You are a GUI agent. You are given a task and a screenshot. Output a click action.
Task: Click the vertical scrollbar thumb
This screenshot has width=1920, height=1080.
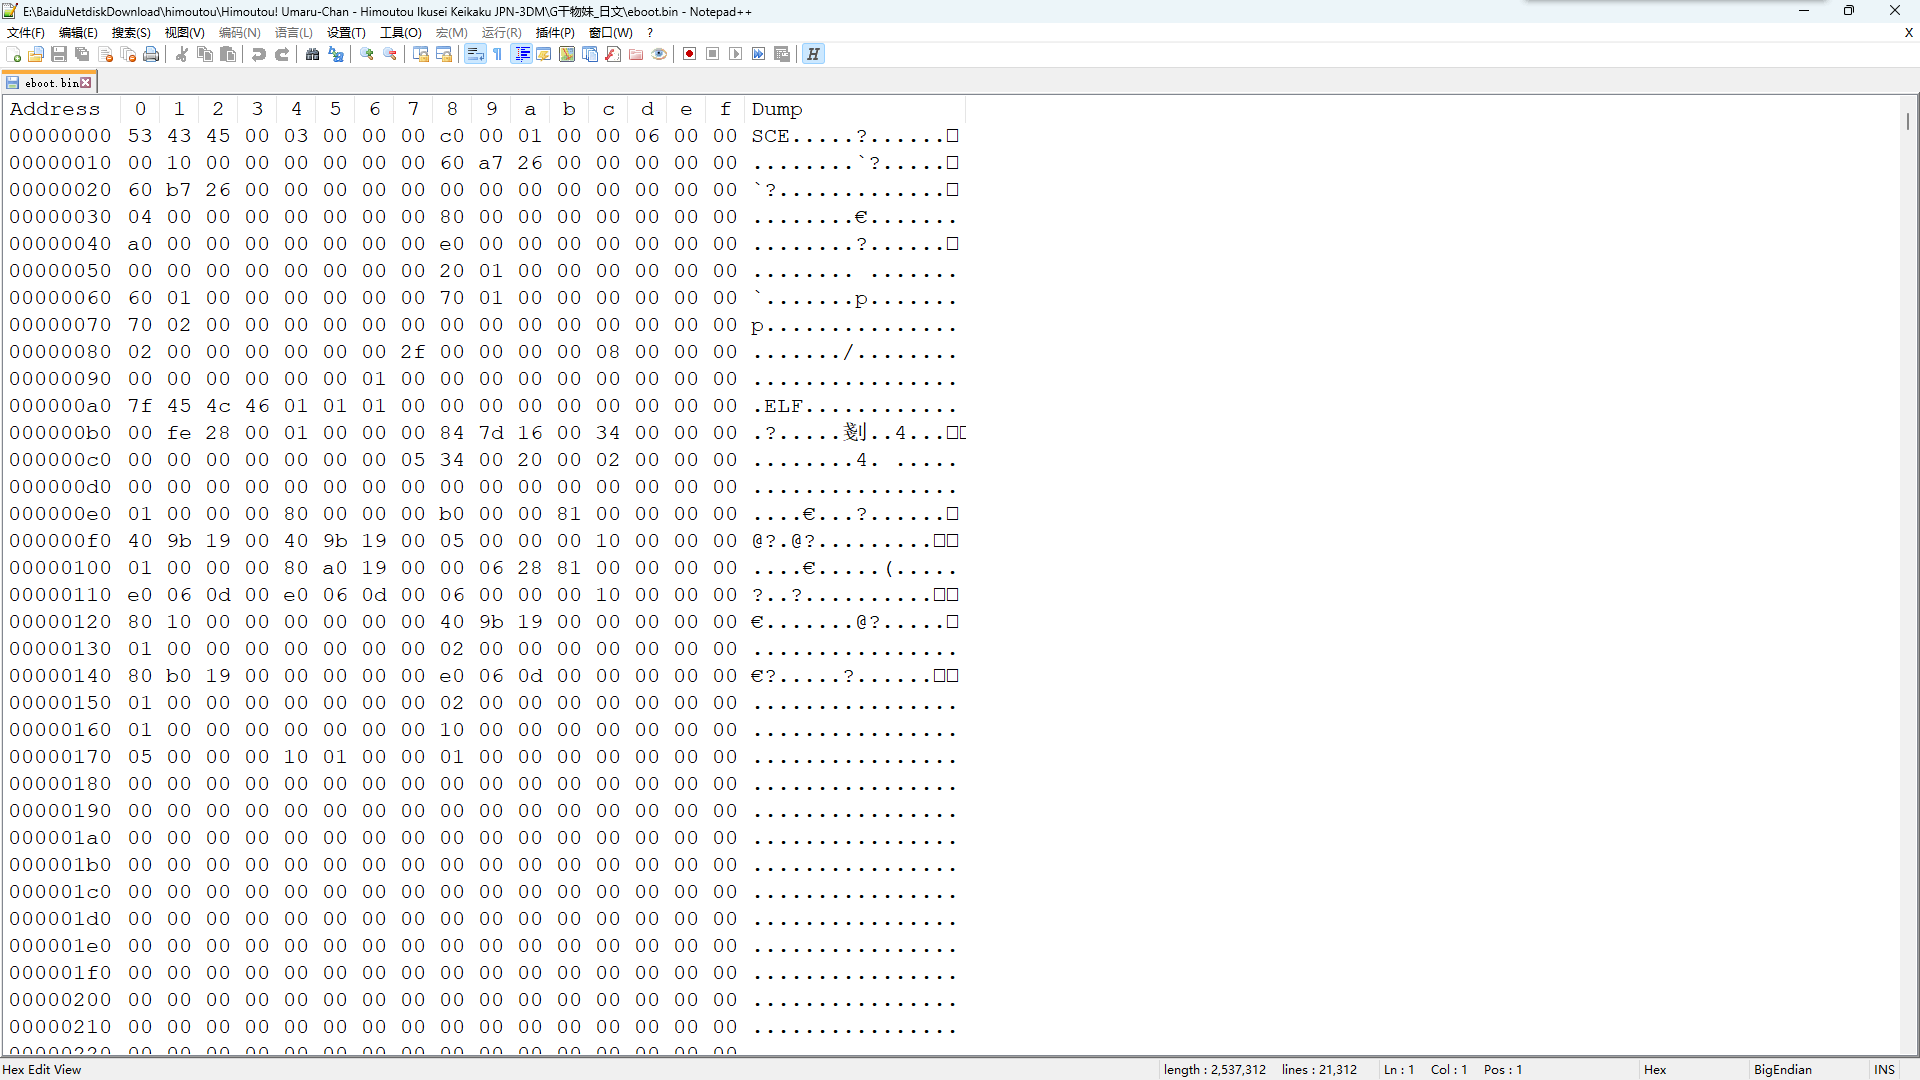point(1908,122)
